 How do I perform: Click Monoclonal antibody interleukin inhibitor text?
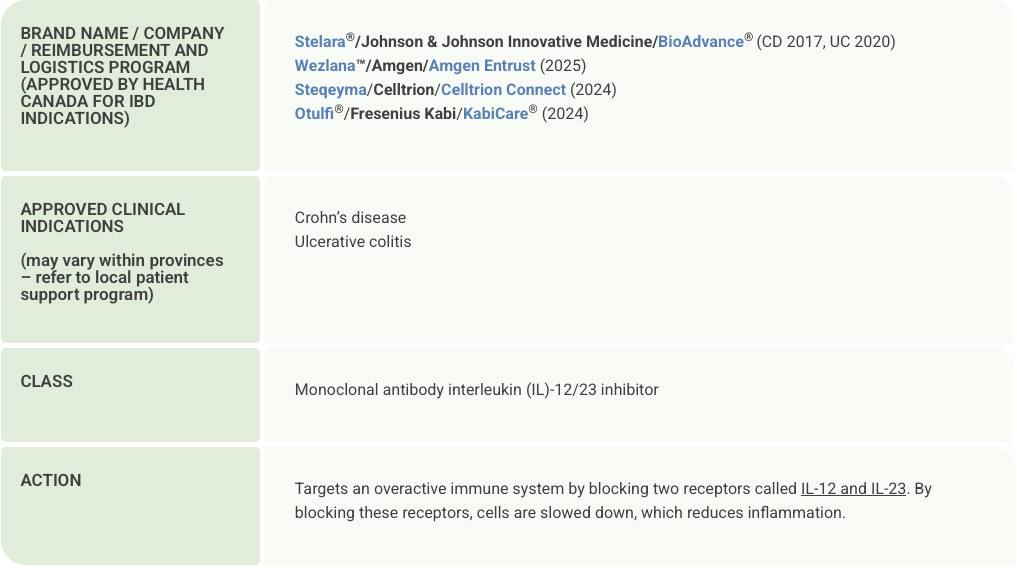pyautogui.click(x=476, y=390)
